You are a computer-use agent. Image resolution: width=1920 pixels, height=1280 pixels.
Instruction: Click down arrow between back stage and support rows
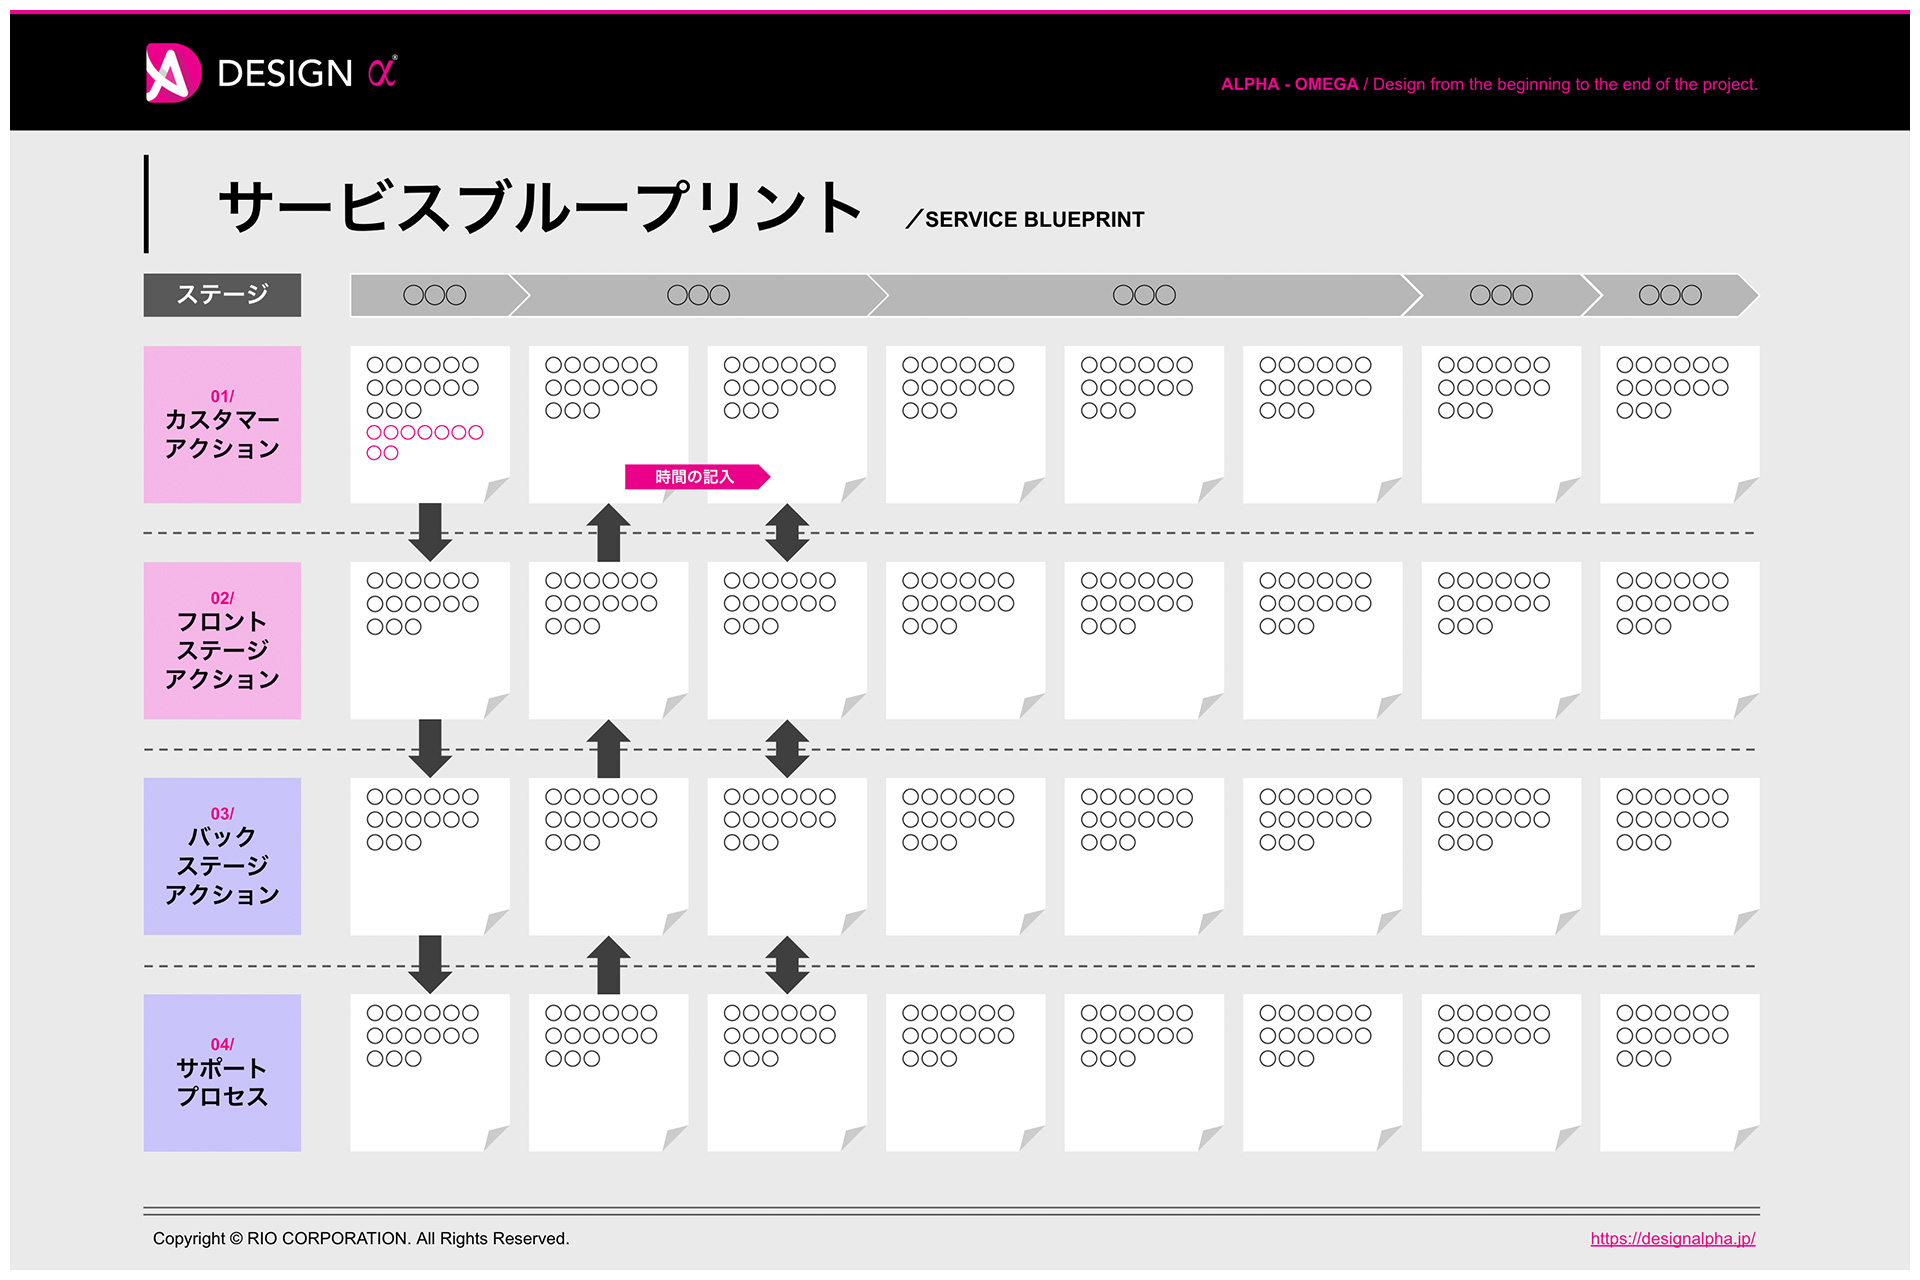(x=430, y=964)
